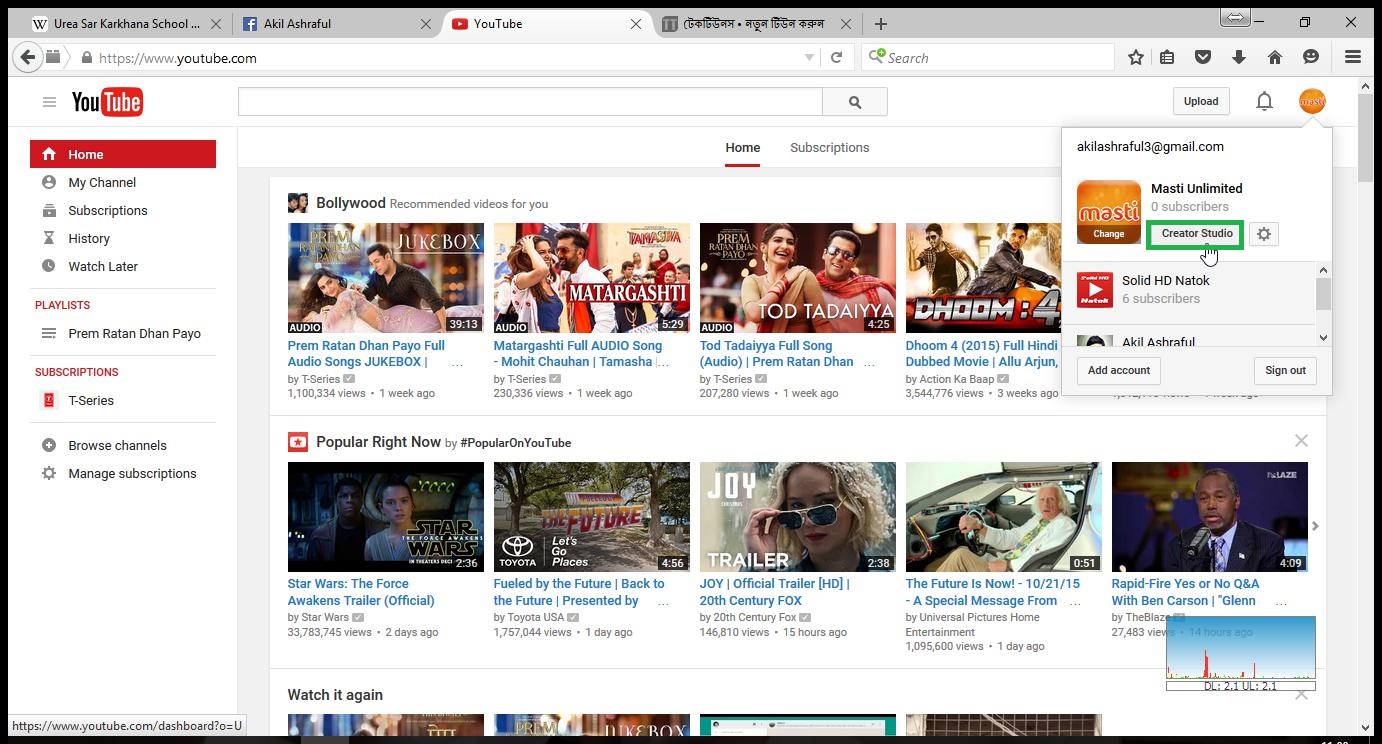Open Home in the left sidebar
This screenshot has width=1382, height=744.
pos(123,154)
